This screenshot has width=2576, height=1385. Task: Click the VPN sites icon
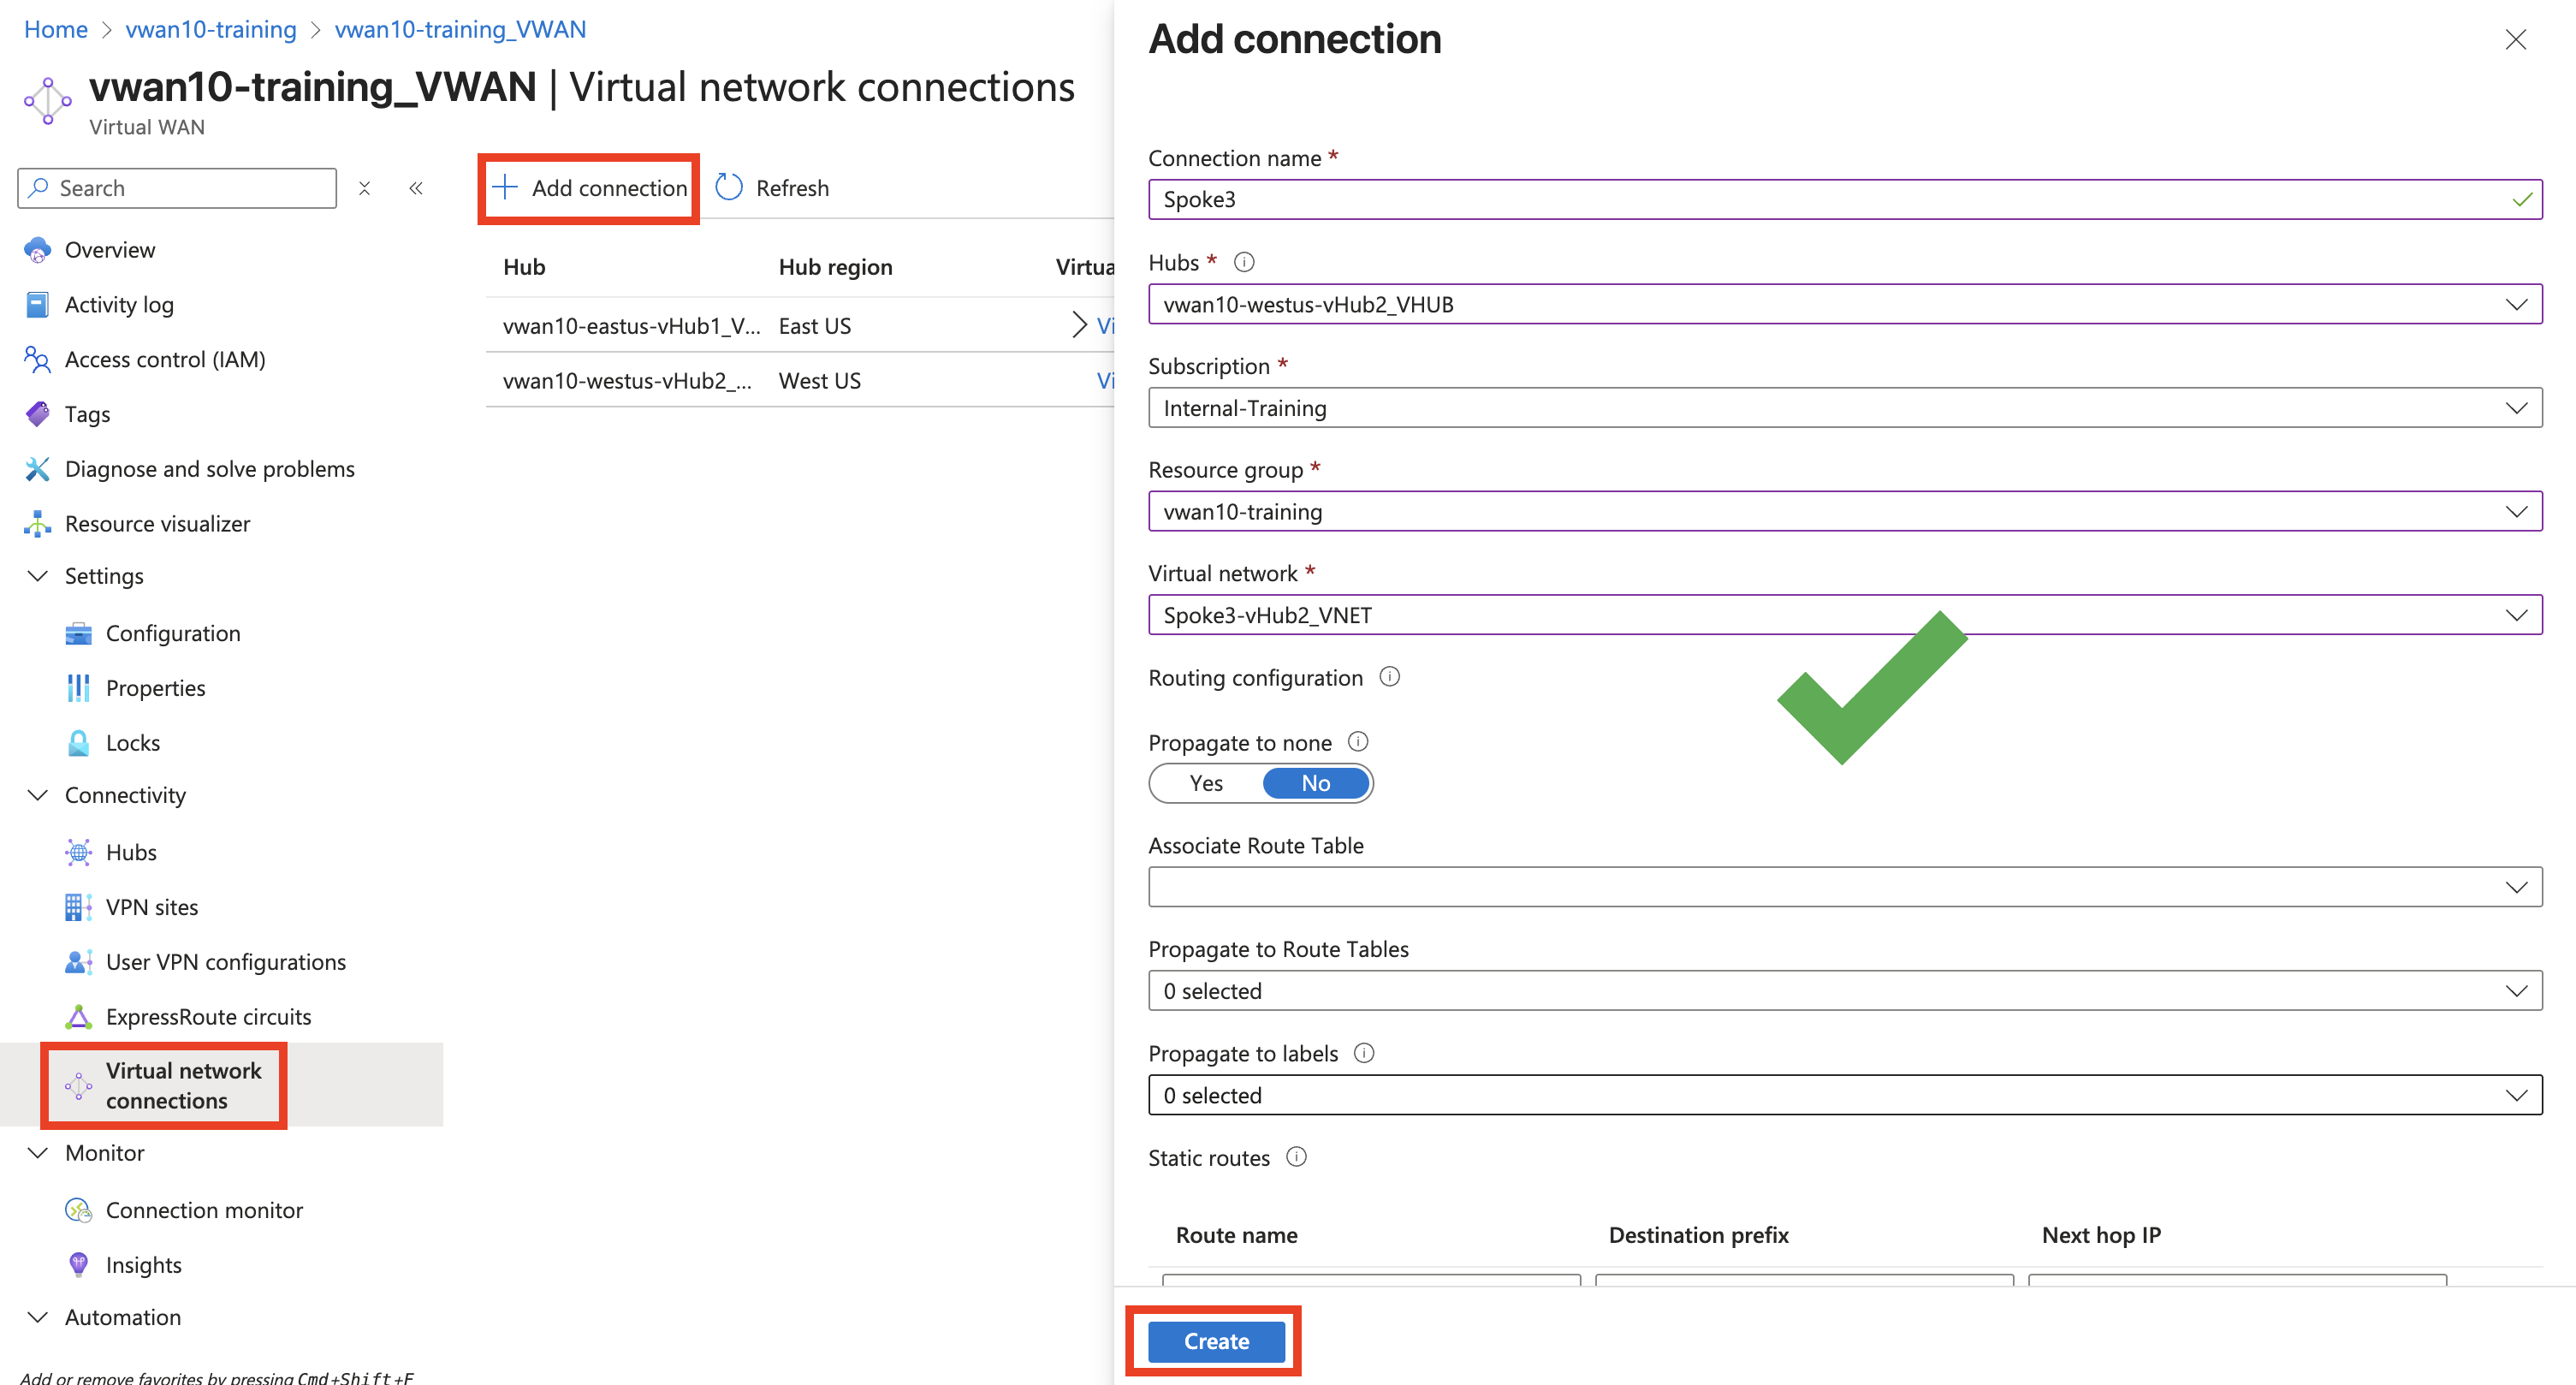point(79,907)
